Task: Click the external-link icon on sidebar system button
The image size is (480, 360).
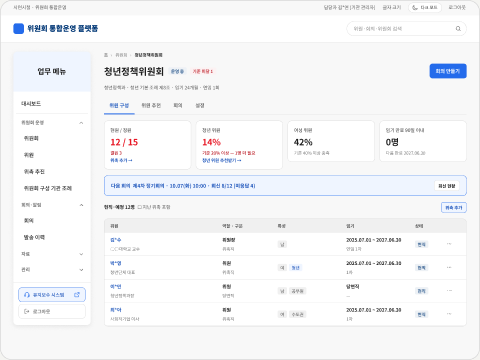Action: 77,295
